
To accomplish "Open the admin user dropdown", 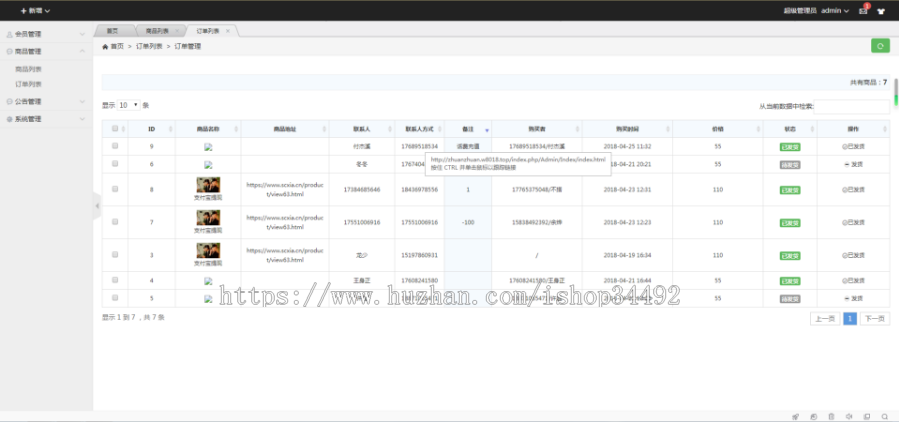I will click(835, 11).
